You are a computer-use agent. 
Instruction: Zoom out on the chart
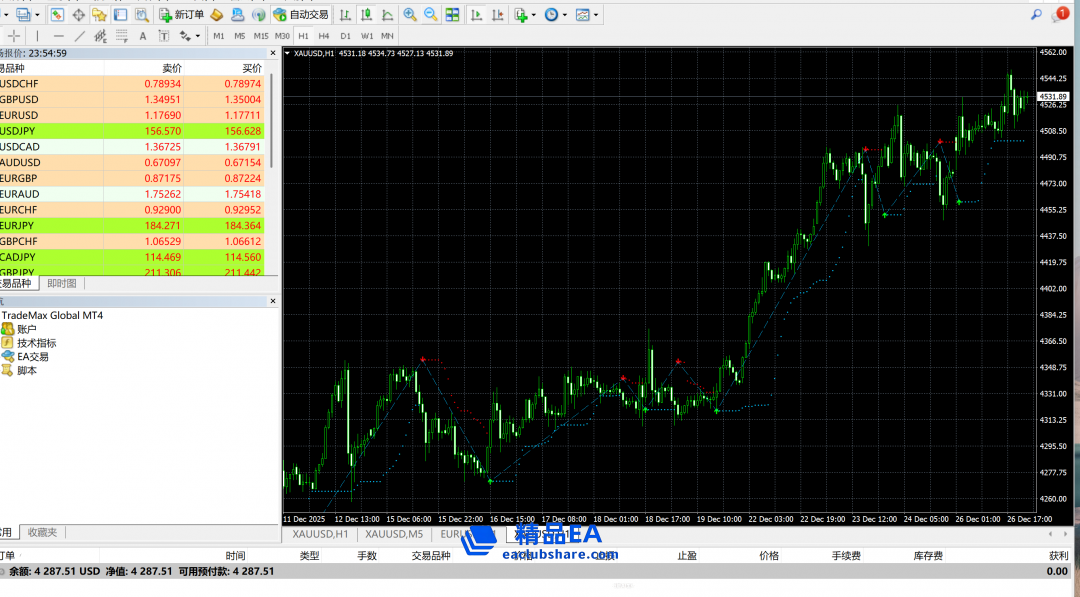point(431,14)
